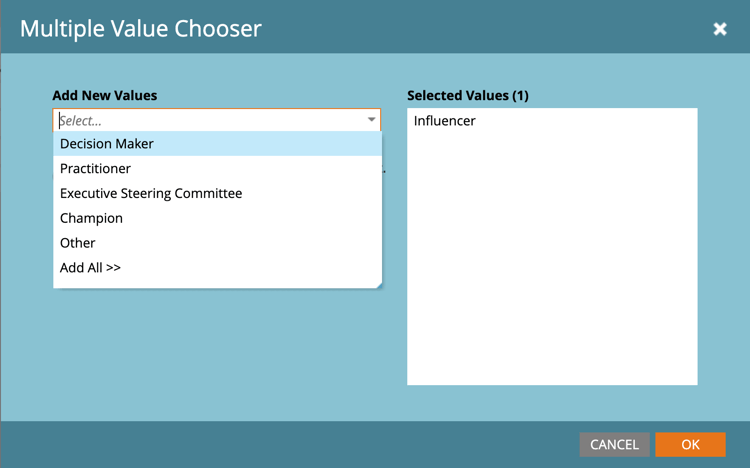
Task: Choose Decision Maker from the list
Action: [107, 144]
